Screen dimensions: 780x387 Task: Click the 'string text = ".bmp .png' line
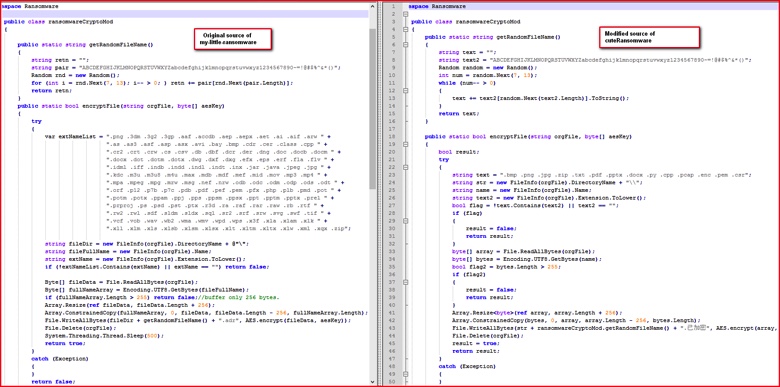(601, 175)
